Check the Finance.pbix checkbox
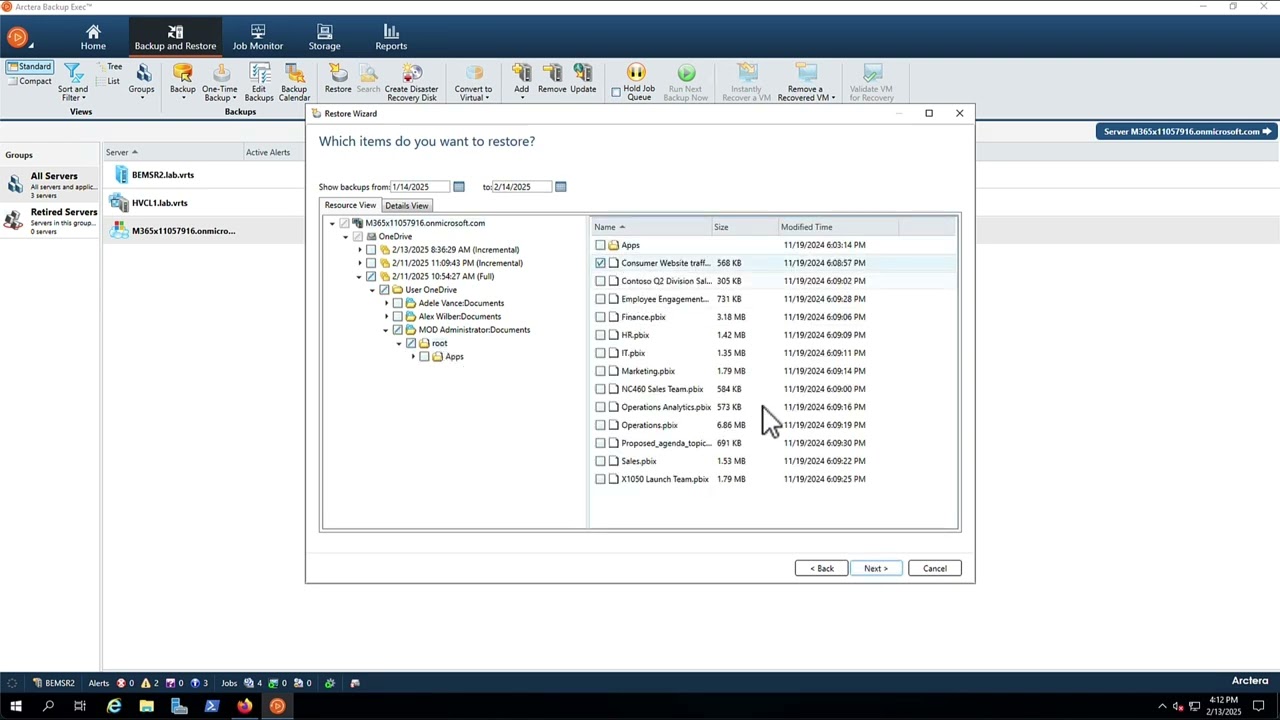The height and width of the screenshot is (720, 1280). coord(600,317)
